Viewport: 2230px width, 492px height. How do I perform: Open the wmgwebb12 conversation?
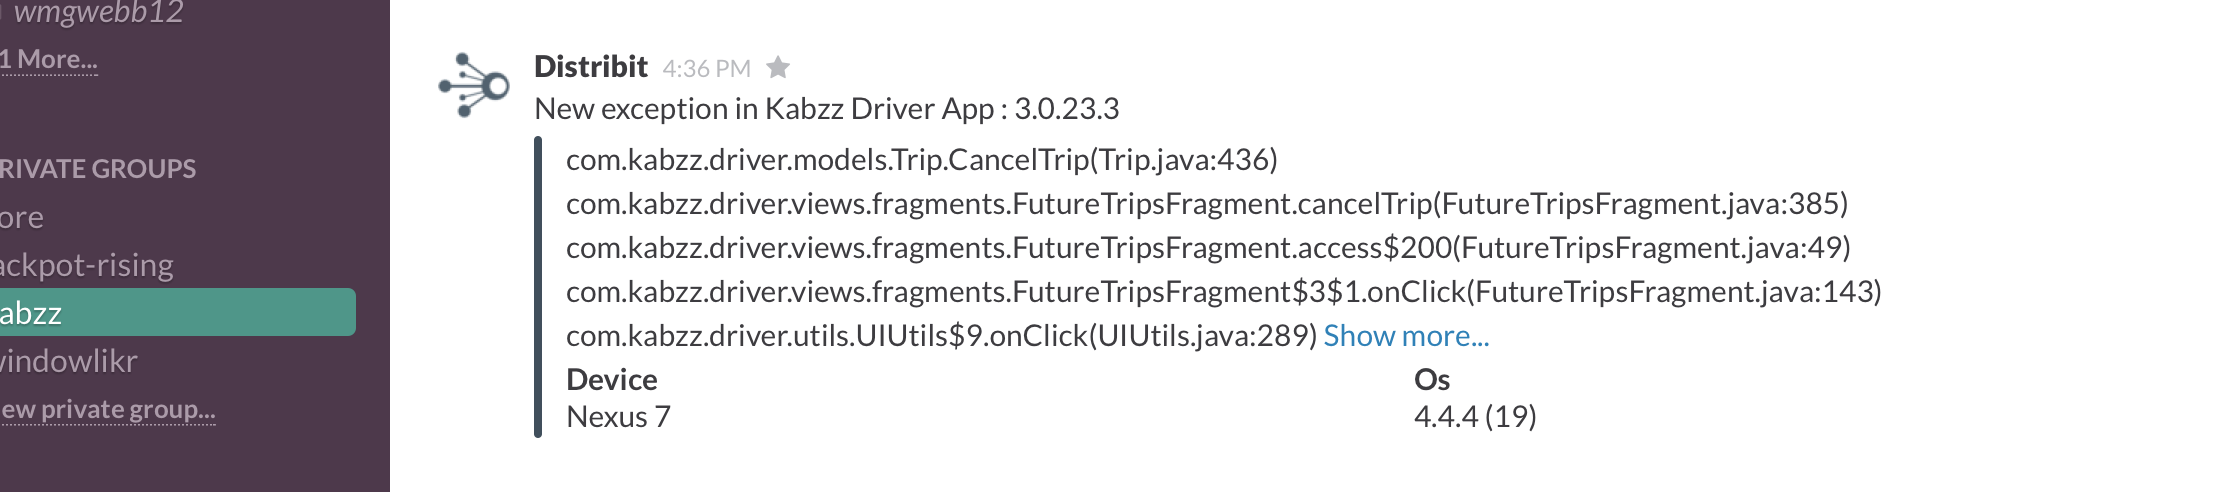[x=98, y=12]
